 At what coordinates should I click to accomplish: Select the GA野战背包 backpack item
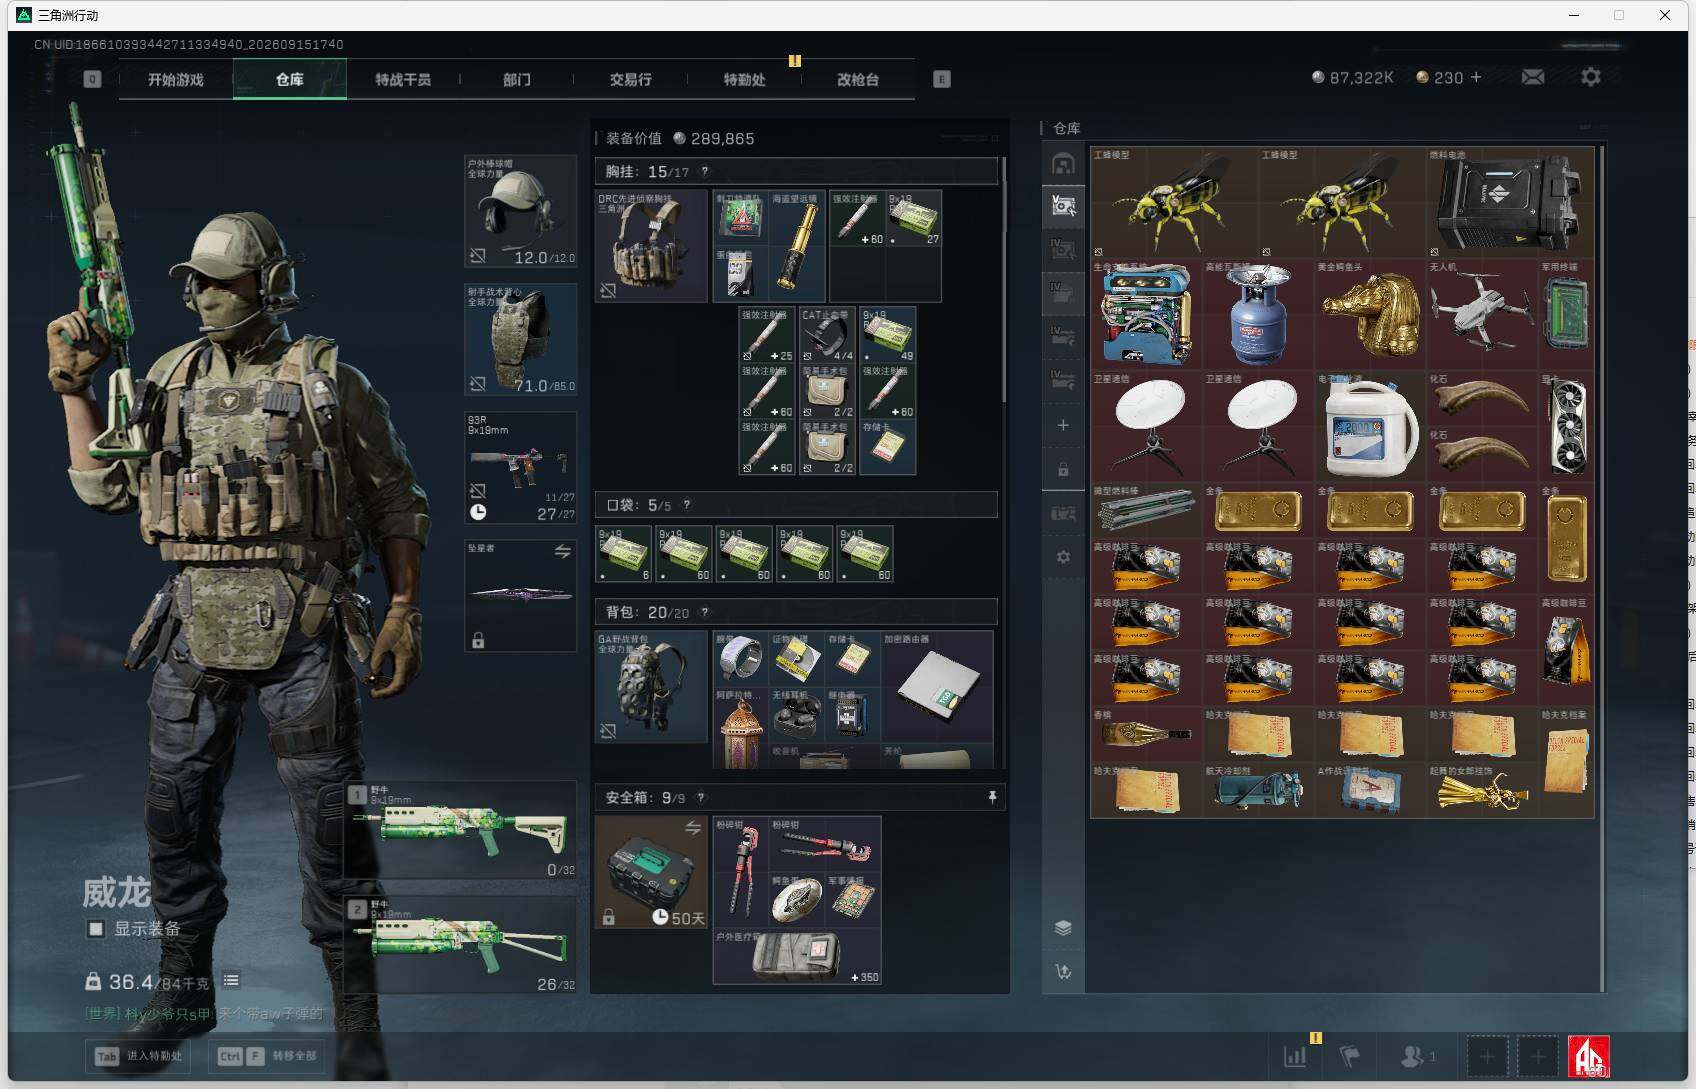(651, 686)
